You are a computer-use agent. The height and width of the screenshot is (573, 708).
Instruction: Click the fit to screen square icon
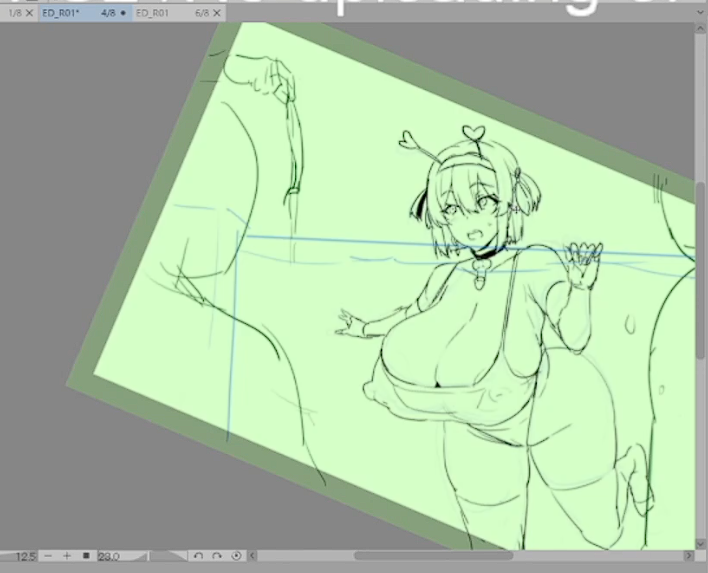pos(86,556)
